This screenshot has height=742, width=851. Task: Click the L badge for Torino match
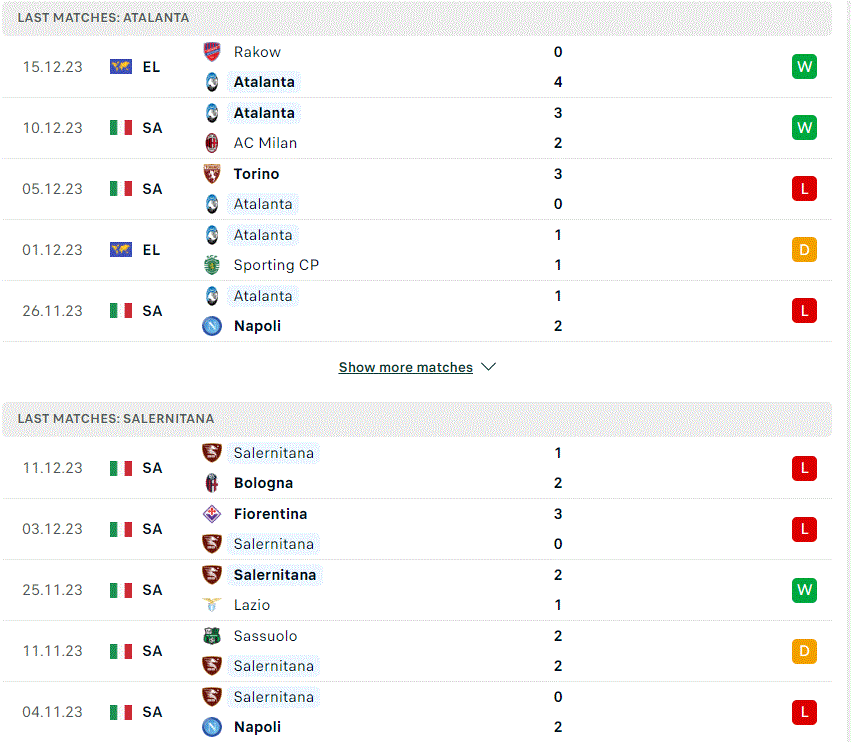click(804, 189)
